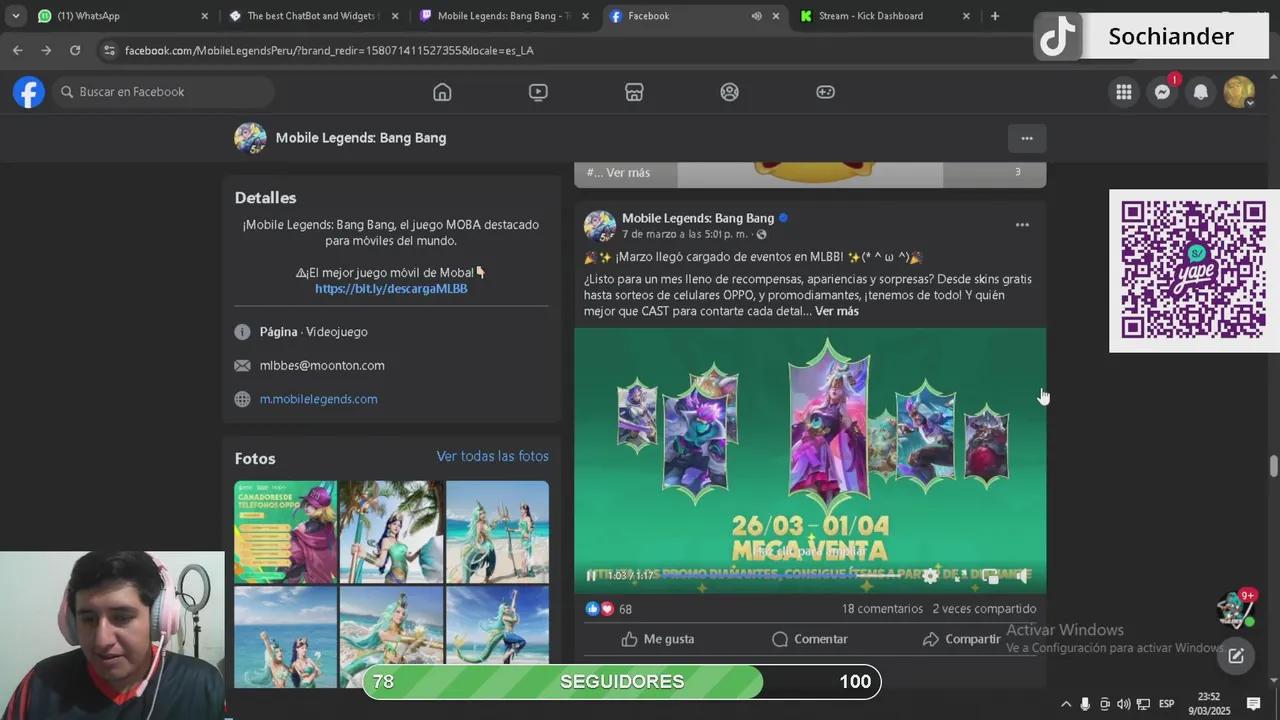Open the Mobile Legends page avatar in the header
This screenshot has height=720, width=1280.
[250, 138]
